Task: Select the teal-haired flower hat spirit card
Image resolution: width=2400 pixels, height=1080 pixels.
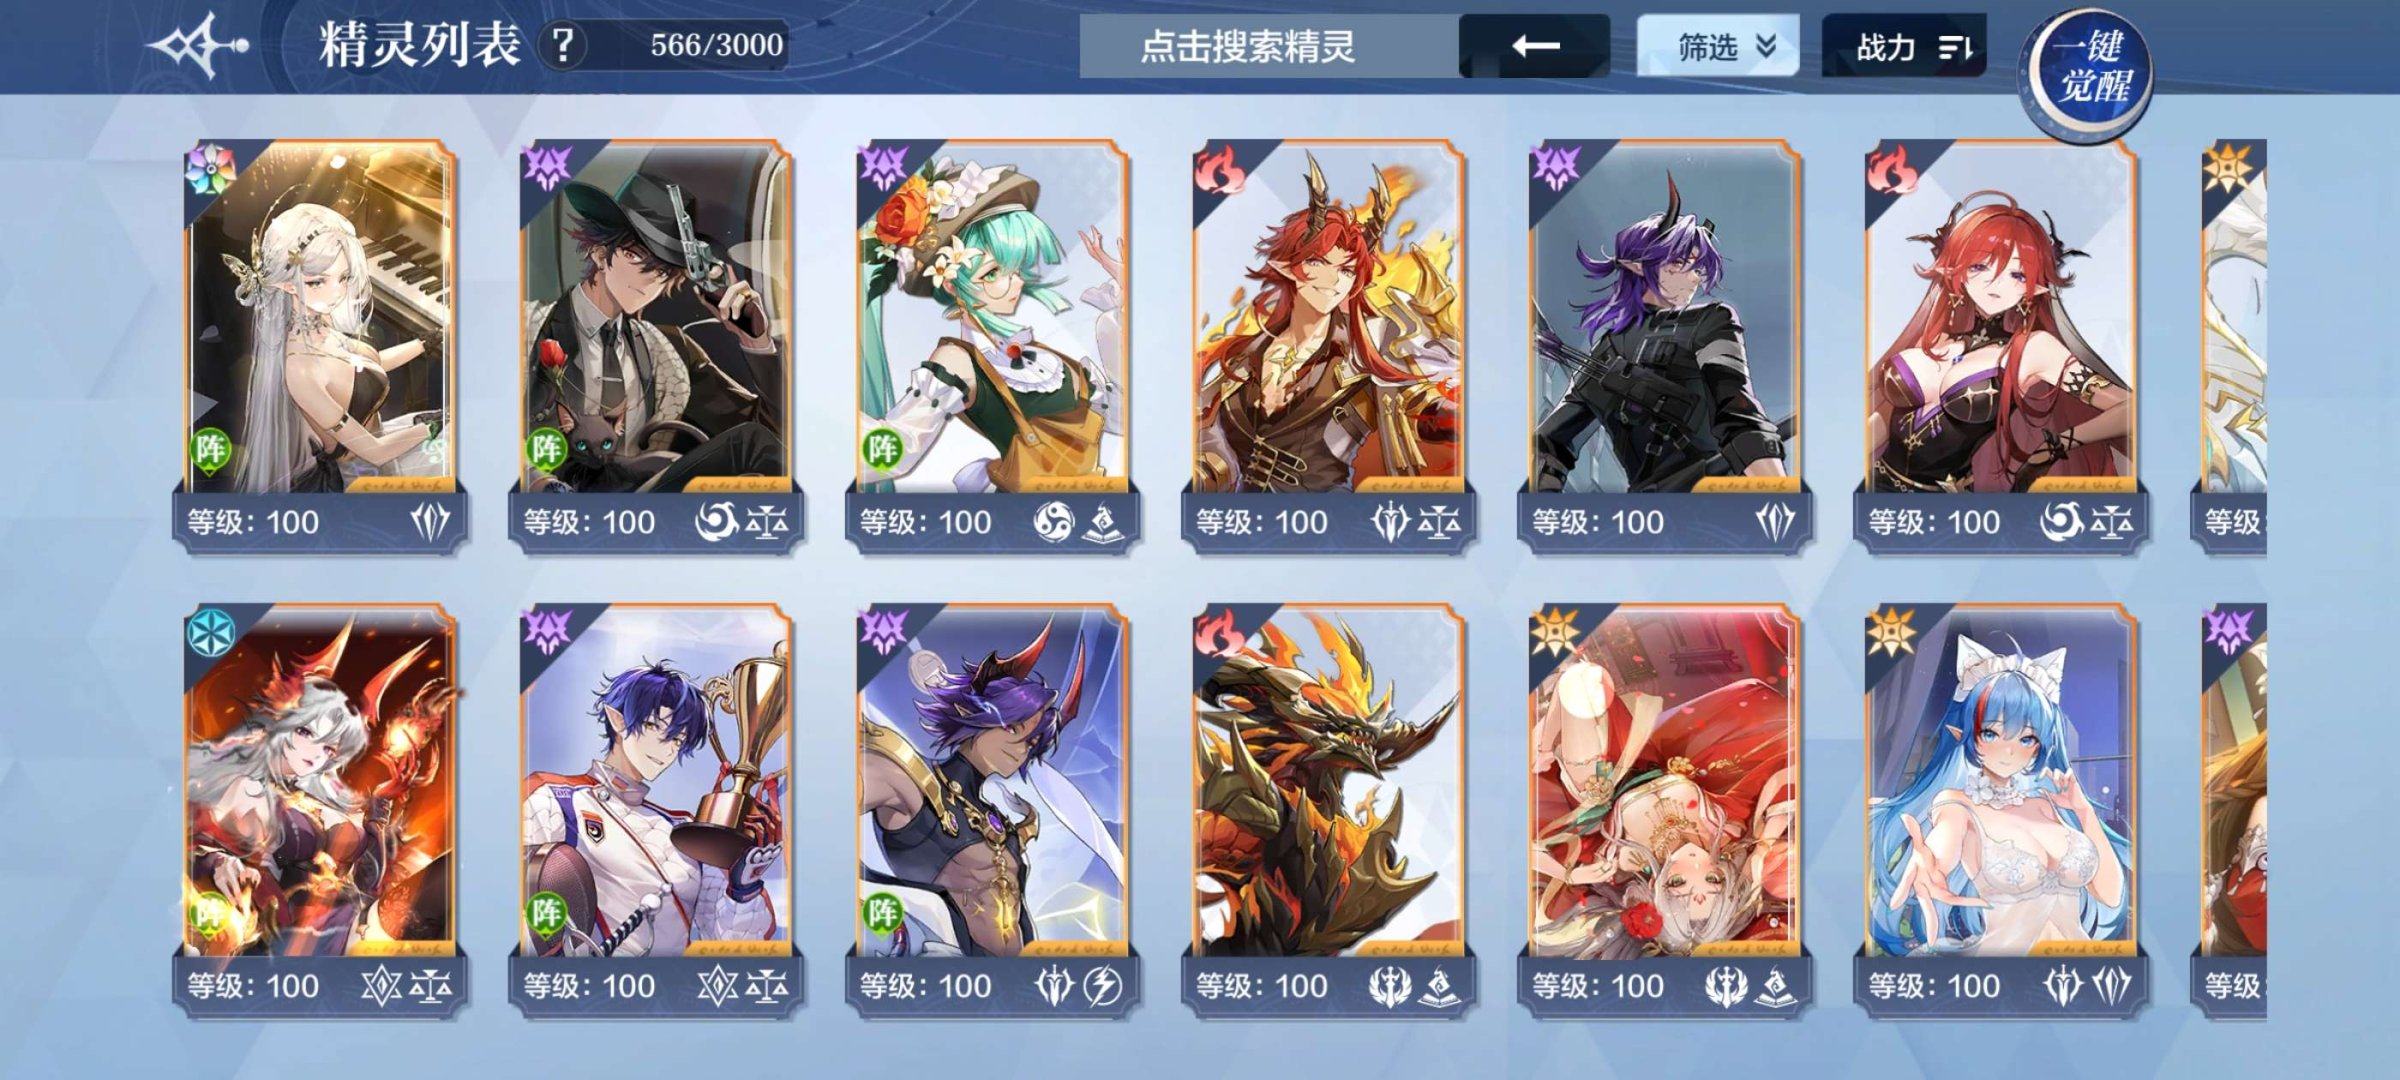Action: coord(992,346)
